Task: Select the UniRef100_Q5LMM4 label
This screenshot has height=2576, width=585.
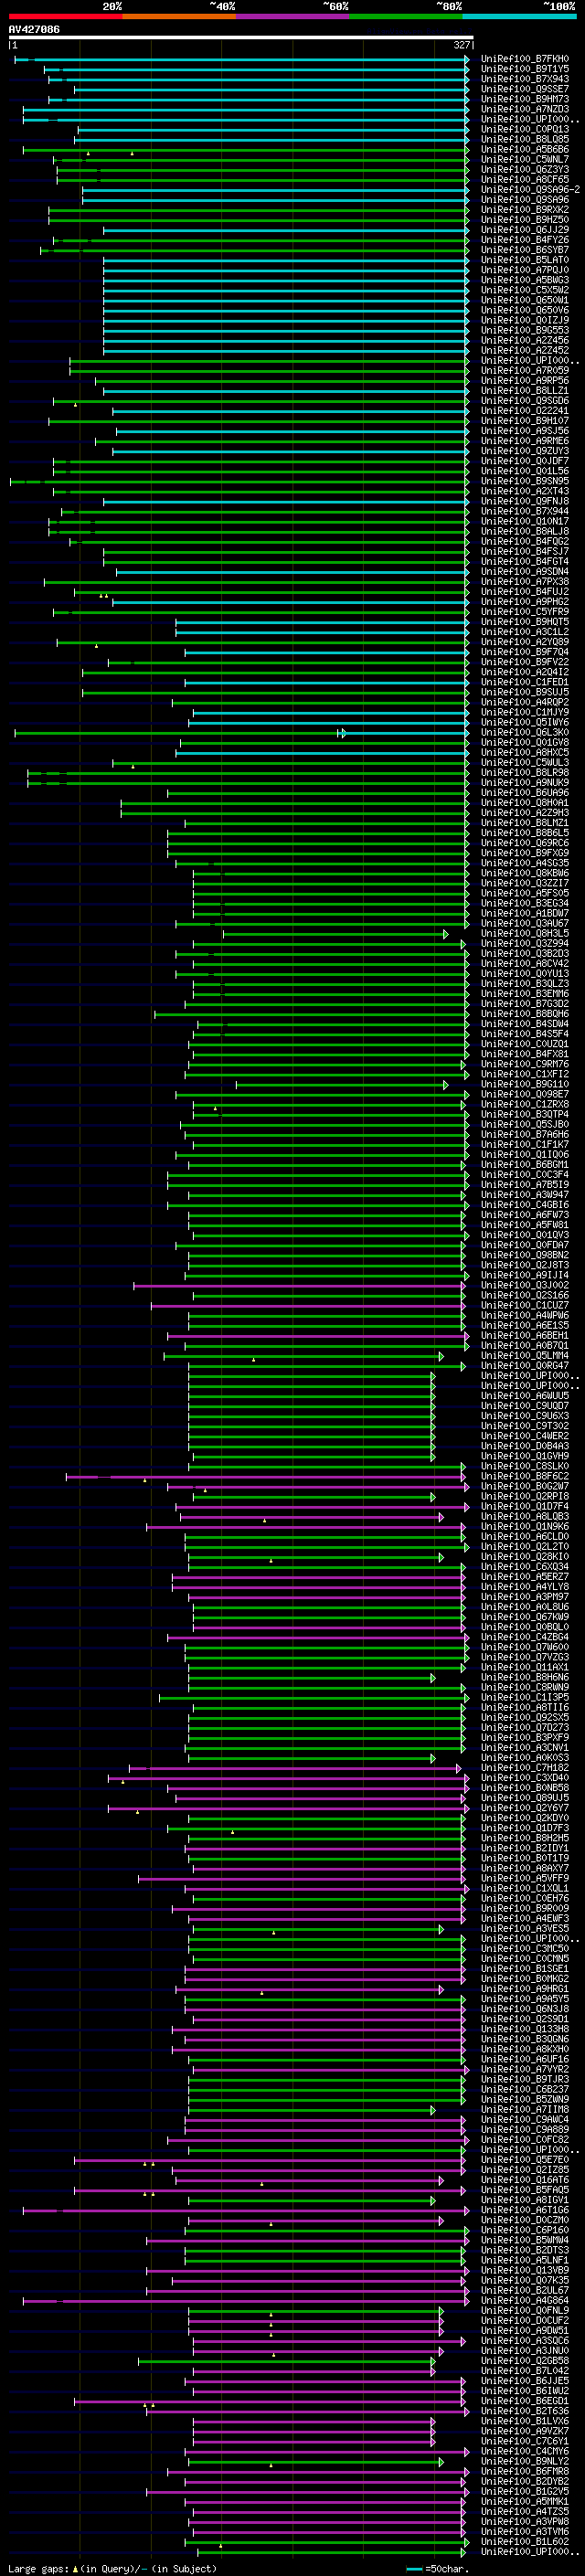Action: (525, 1356)
